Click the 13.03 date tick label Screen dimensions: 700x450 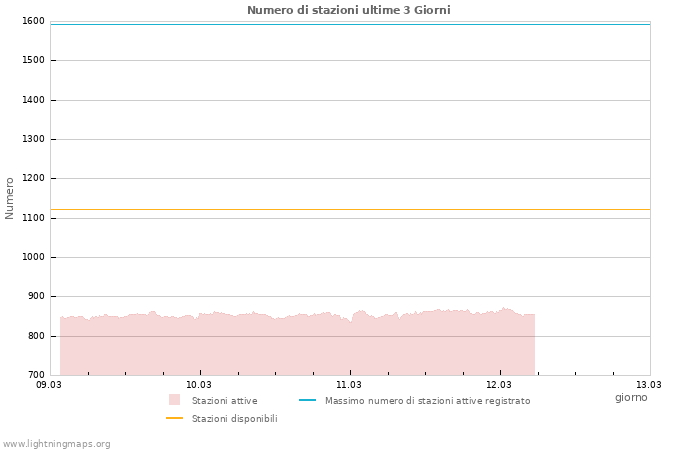tap(649, 384)
